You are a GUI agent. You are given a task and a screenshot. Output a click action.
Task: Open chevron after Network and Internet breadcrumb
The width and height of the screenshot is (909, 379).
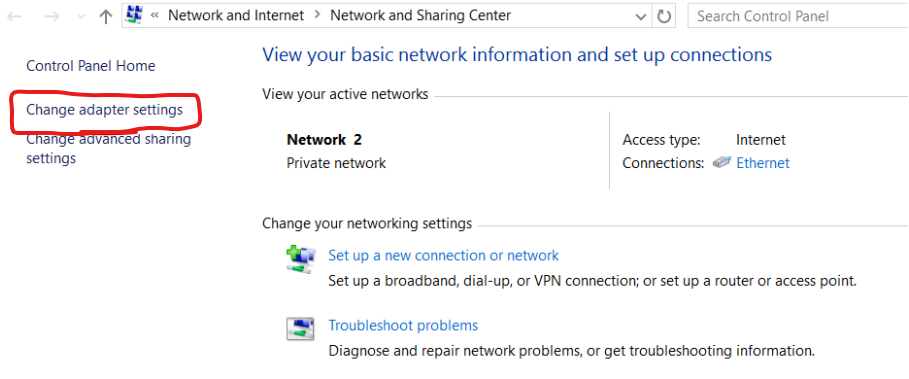(317, 15)
